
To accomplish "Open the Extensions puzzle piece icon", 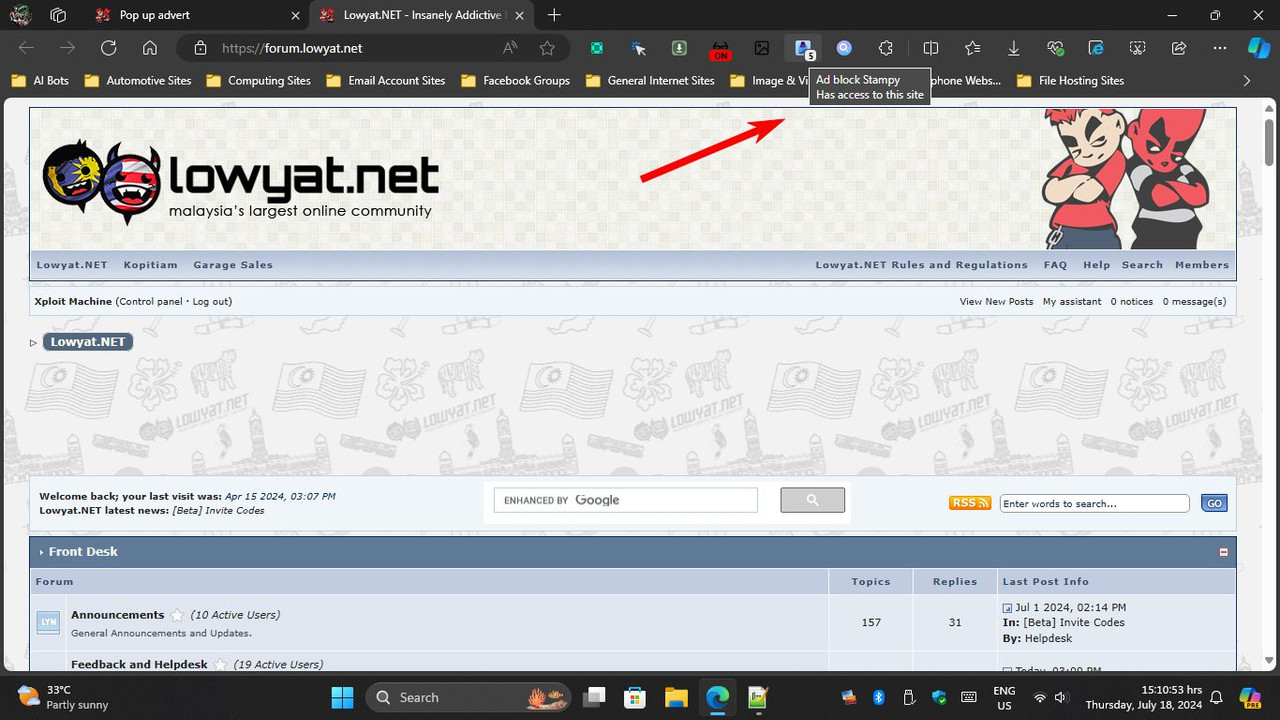I will click(x=886, y=48).
